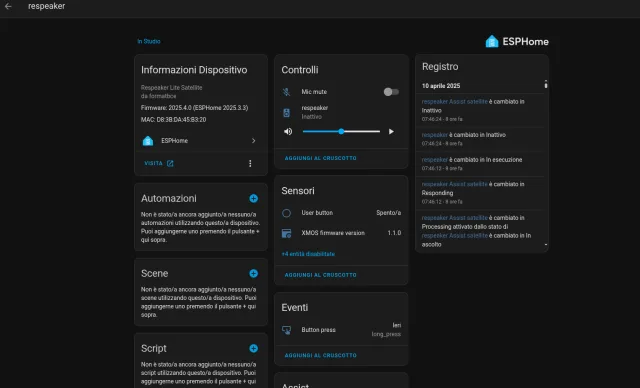Click the external link icon beside VISITA
Image resolution: width=640 pixels, height=388 pixels.
click(x=170, y=163)
